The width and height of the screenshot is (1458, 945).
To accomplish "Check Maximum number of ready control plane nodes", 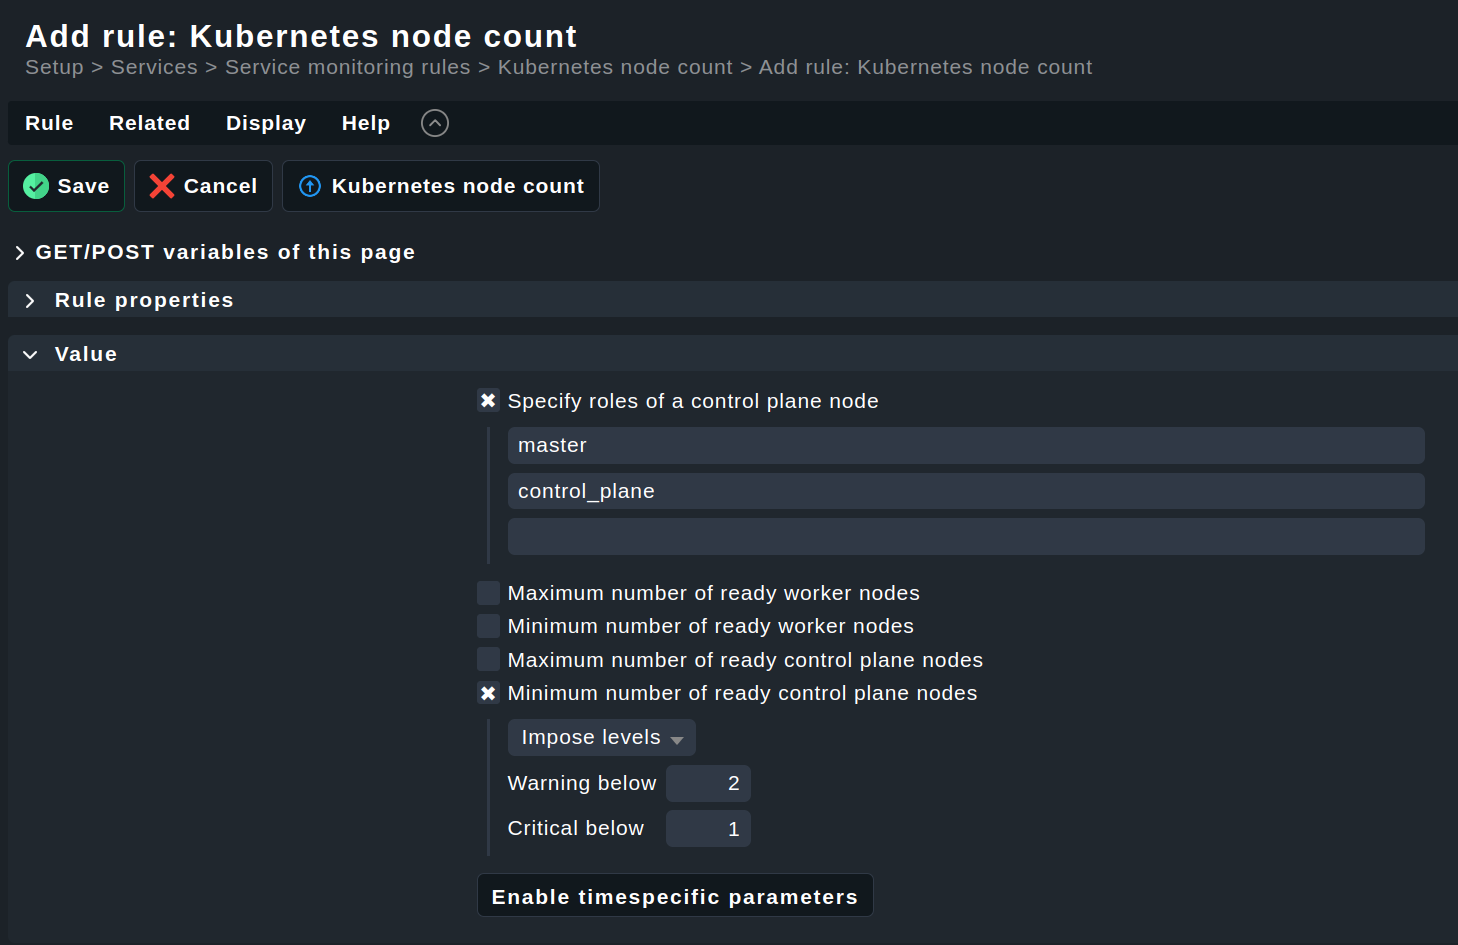I will 488,660.
